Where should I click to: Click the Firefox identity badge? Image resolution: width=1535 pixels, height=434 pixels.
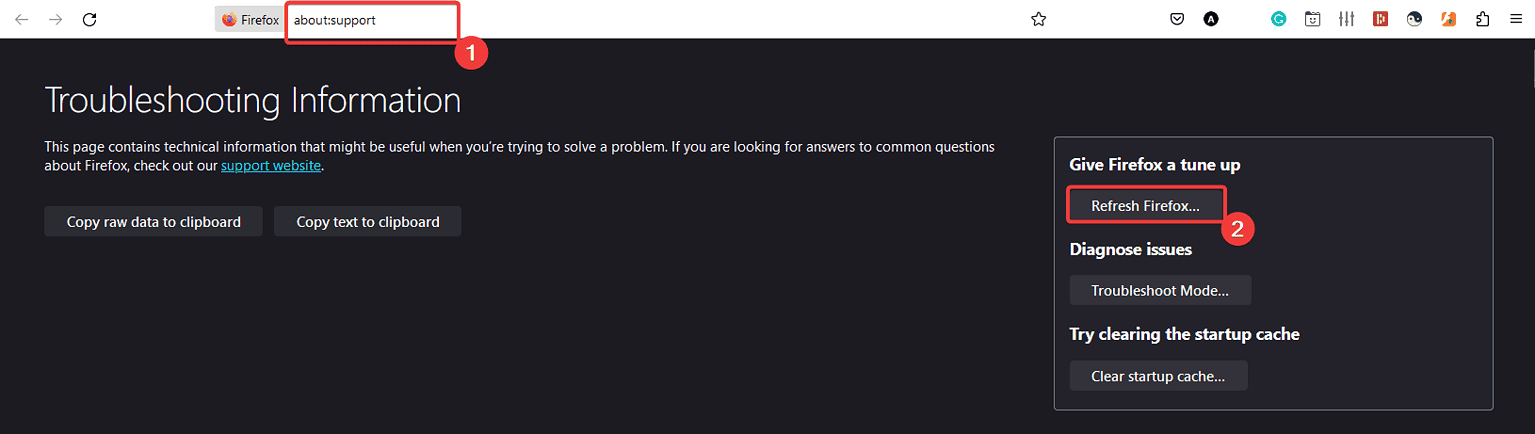click(x=250, y=19)
